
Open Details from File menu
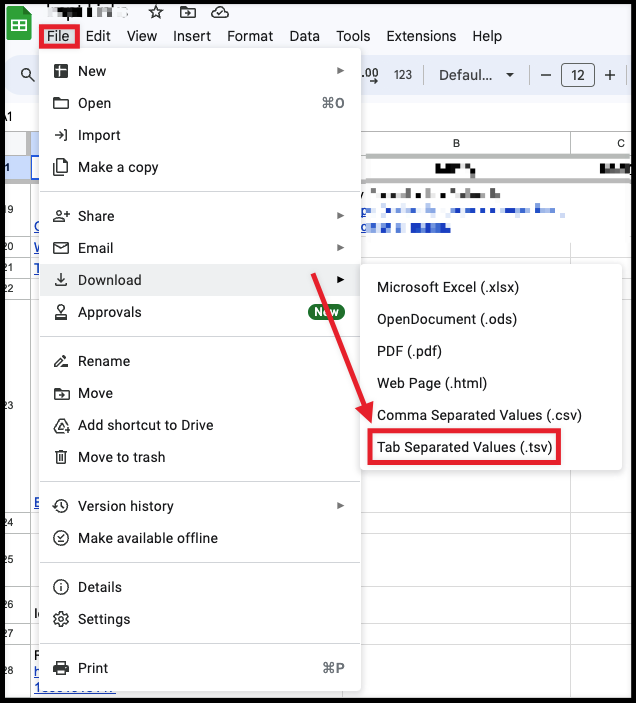point(200,587)
